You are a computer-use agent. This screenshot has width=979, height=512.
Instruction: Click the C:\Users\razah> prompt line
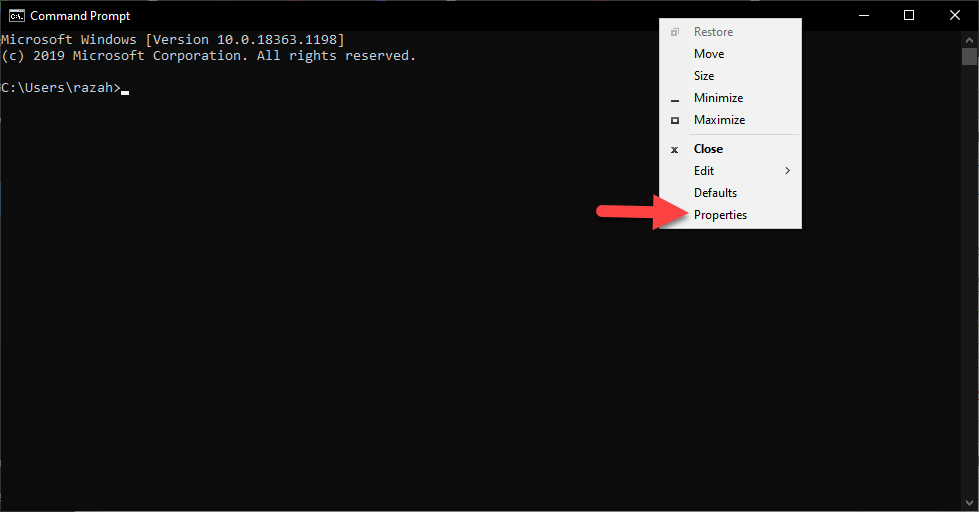pos(60,88)
